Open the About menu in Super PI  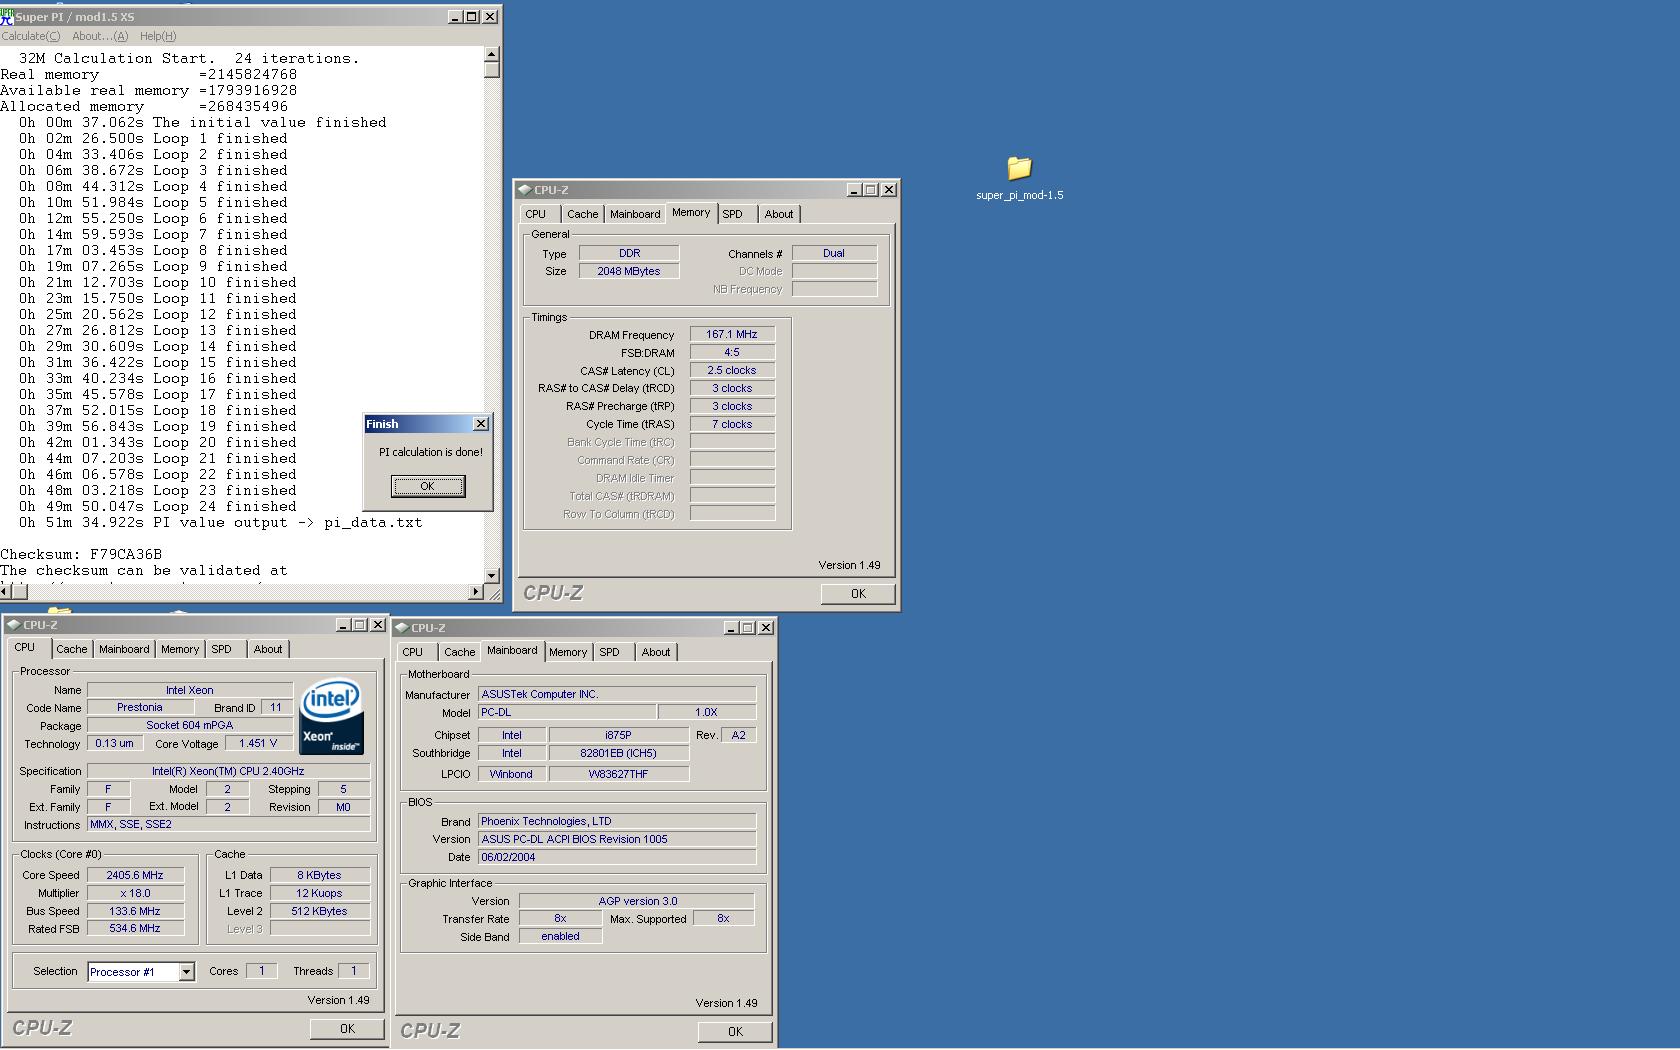pyautogui.click(x=100, y=36)
